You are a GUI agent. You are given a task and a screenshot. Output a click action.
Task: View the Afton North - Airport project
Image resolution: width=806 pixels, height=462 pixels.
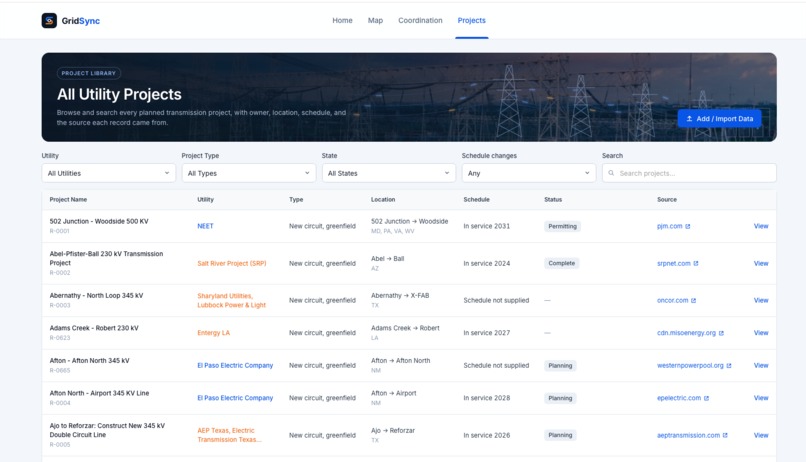coord(761,398)
